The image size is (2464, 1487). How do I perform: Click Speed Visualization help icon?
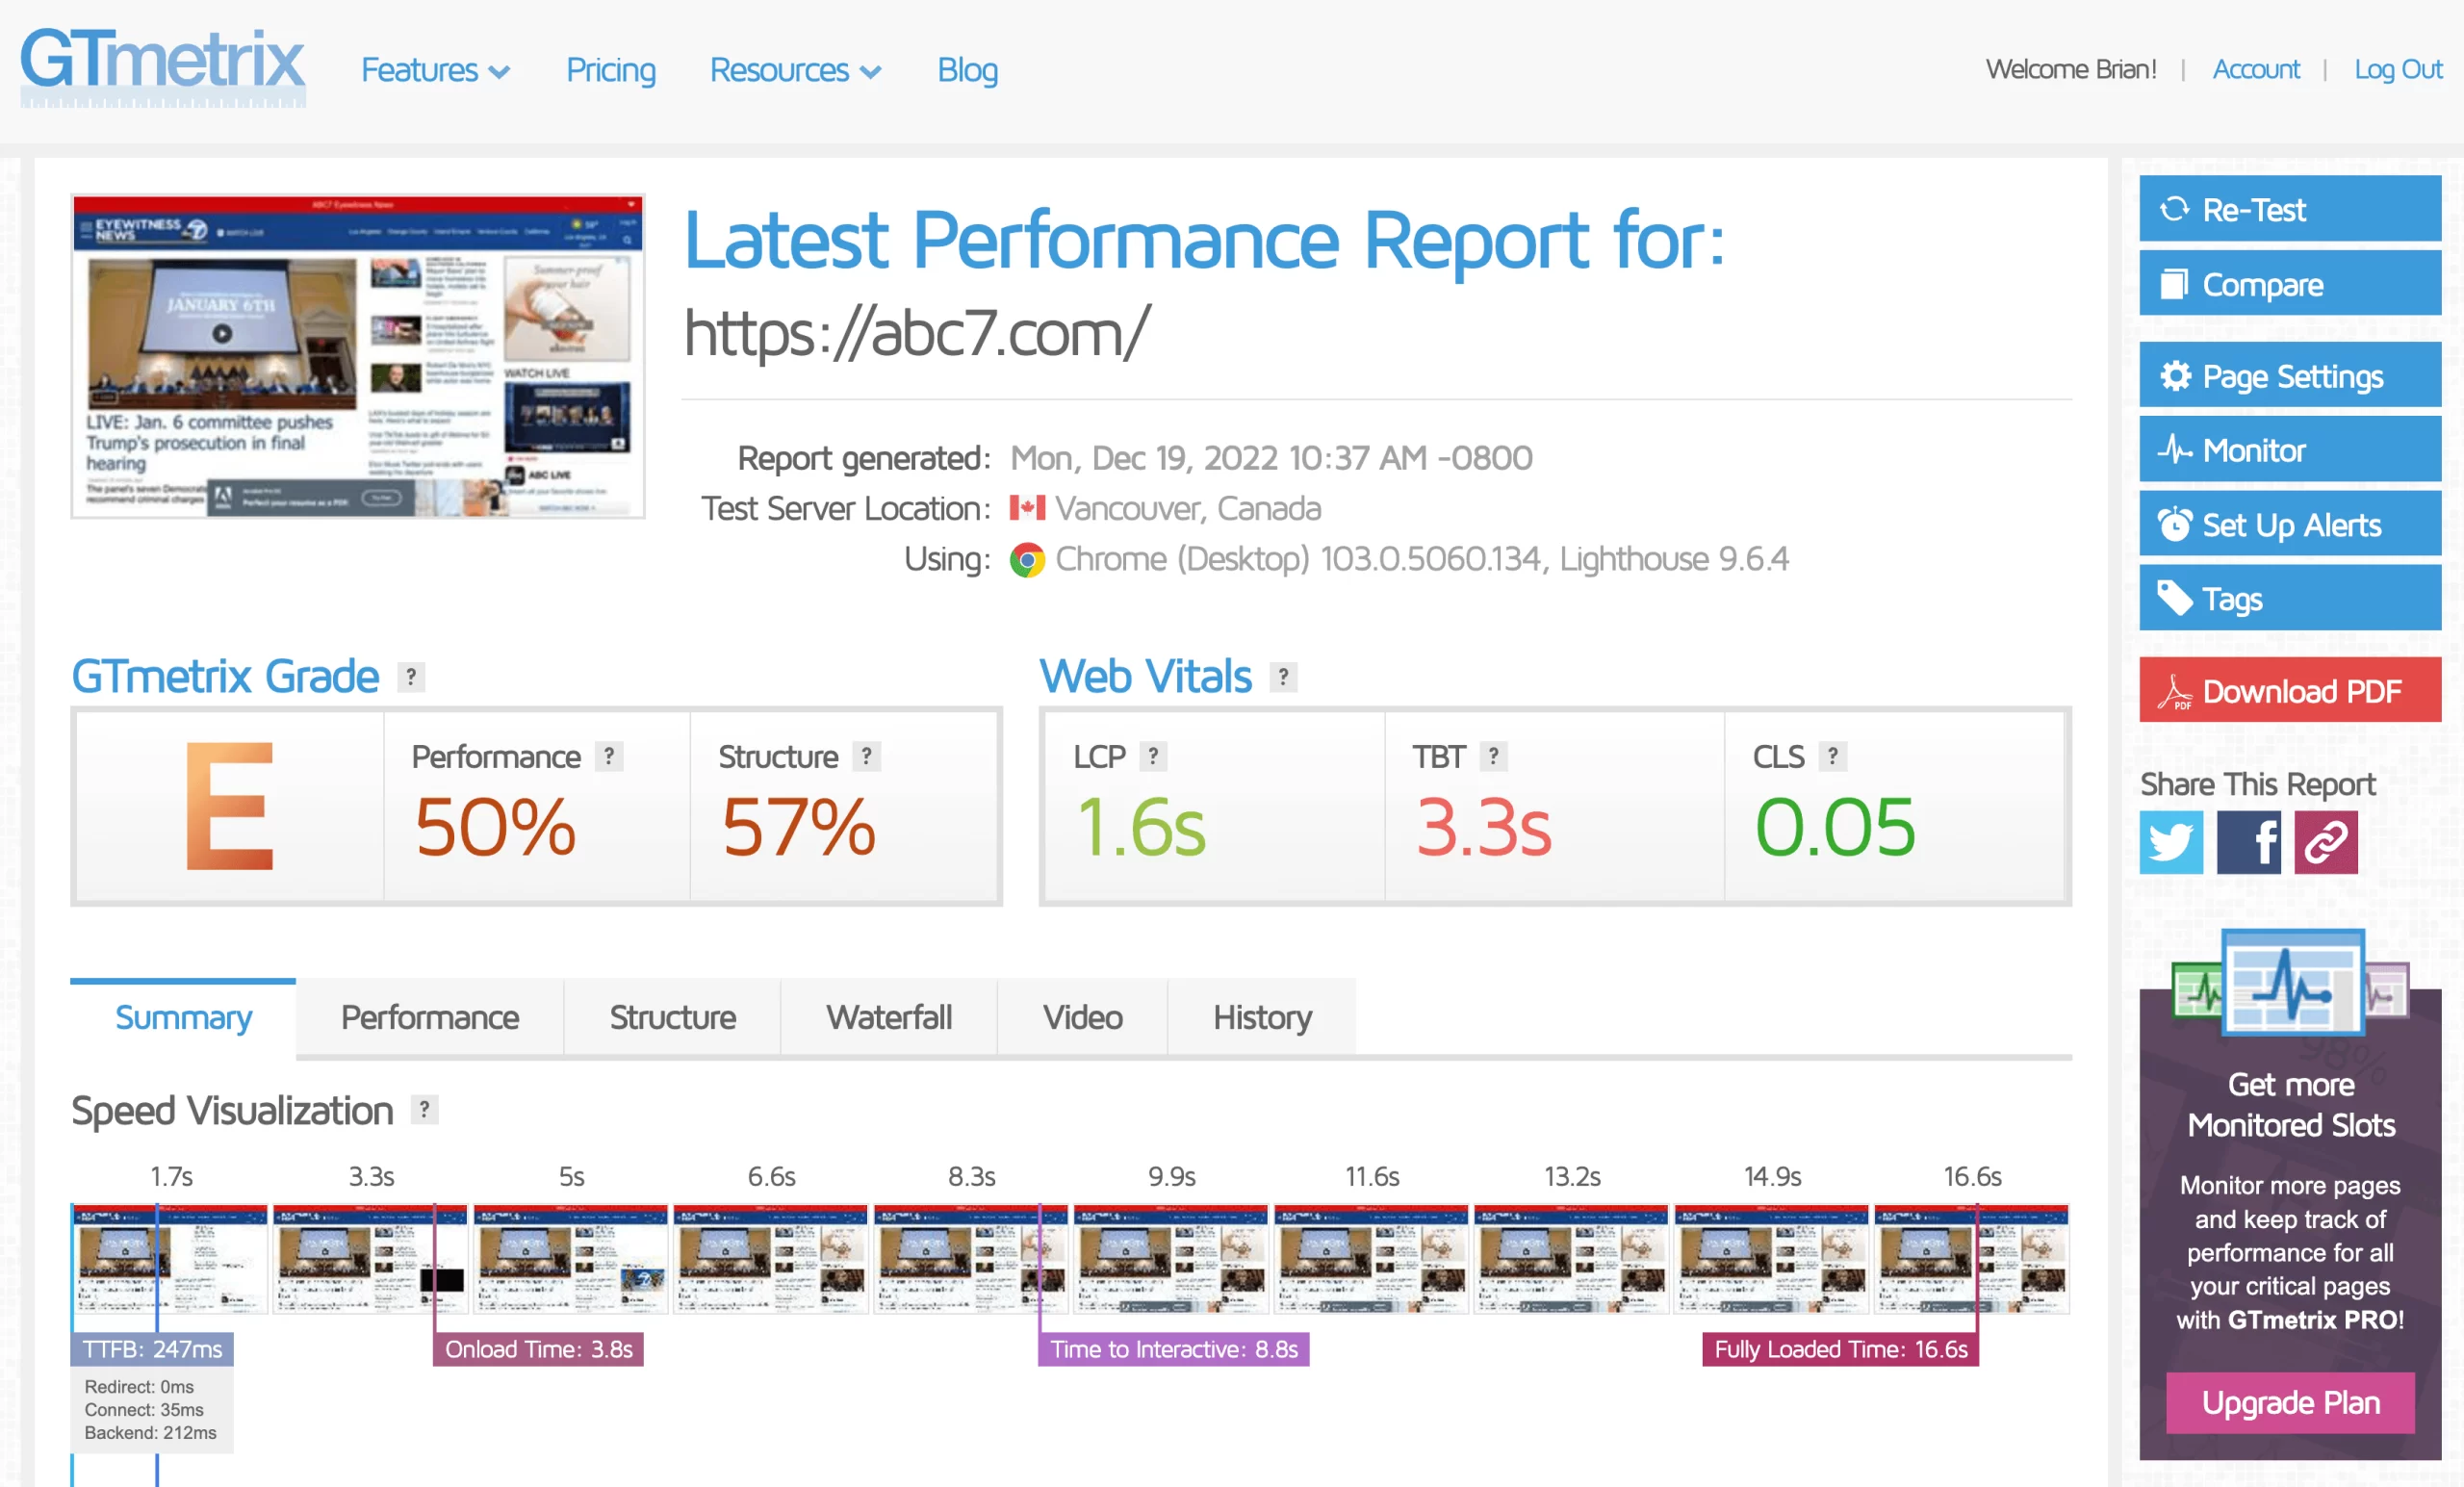click(424, 1109)
